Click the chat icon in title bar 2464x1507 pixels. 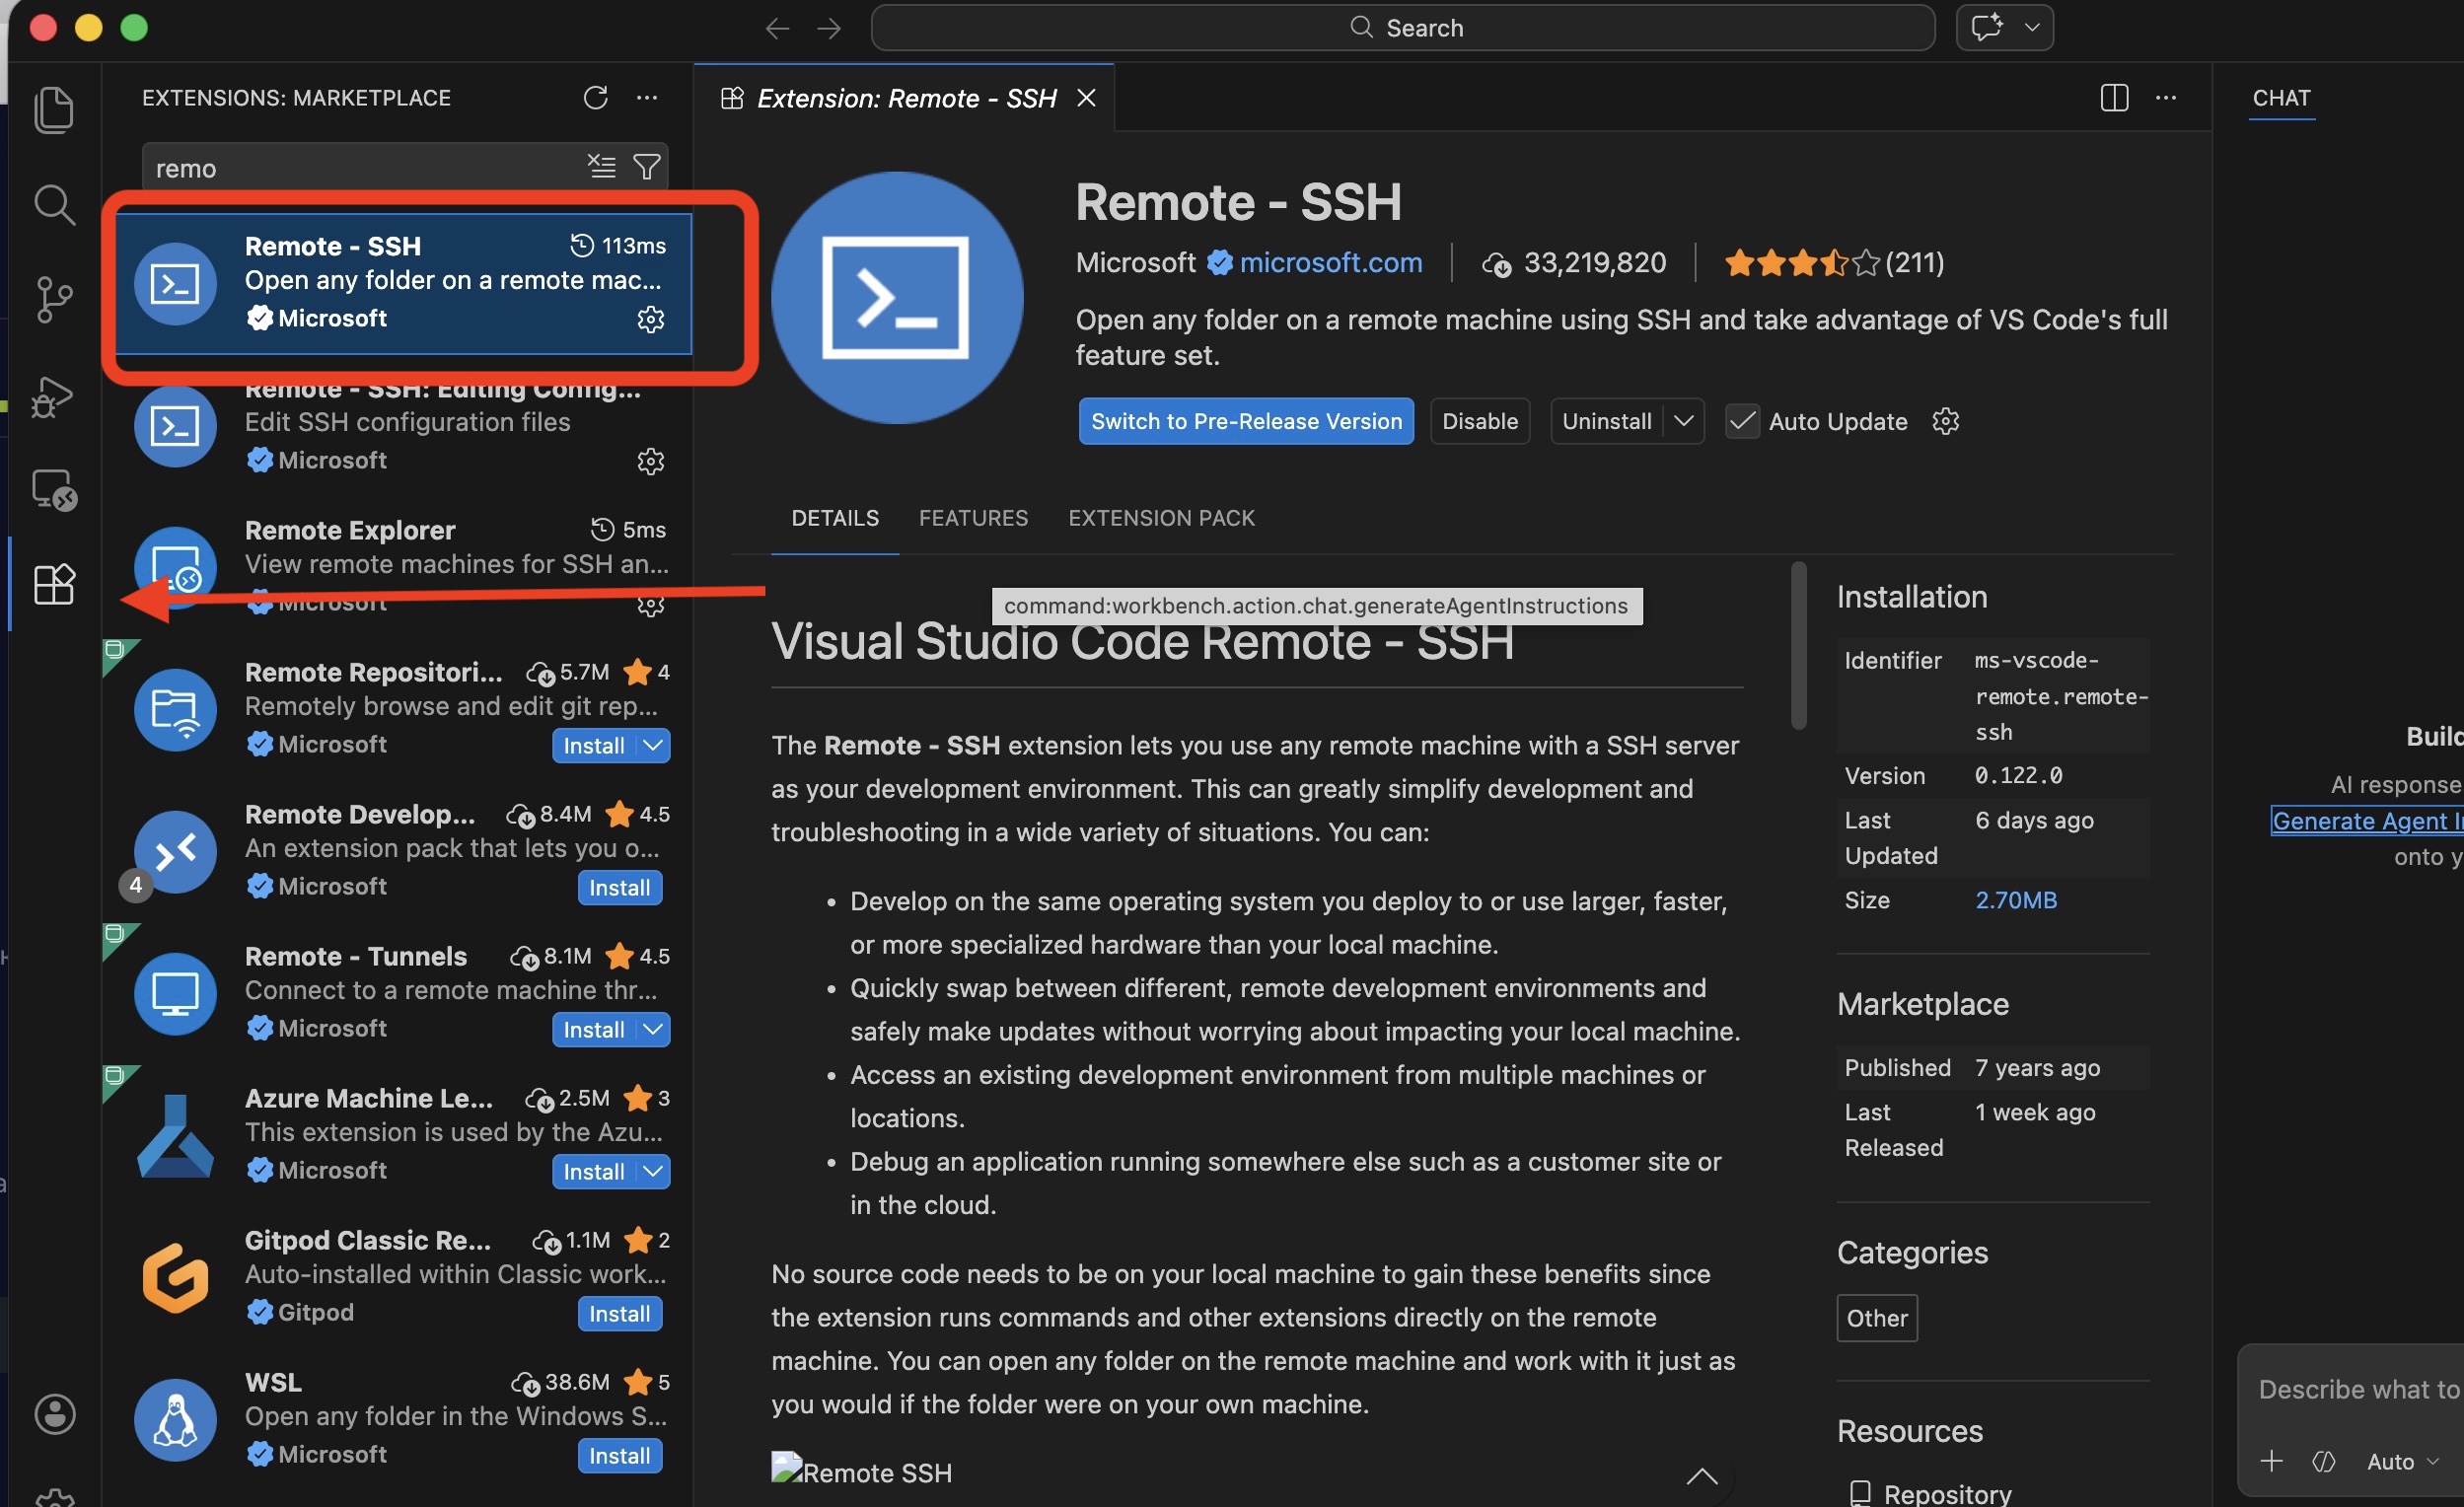click(1987, 27)
